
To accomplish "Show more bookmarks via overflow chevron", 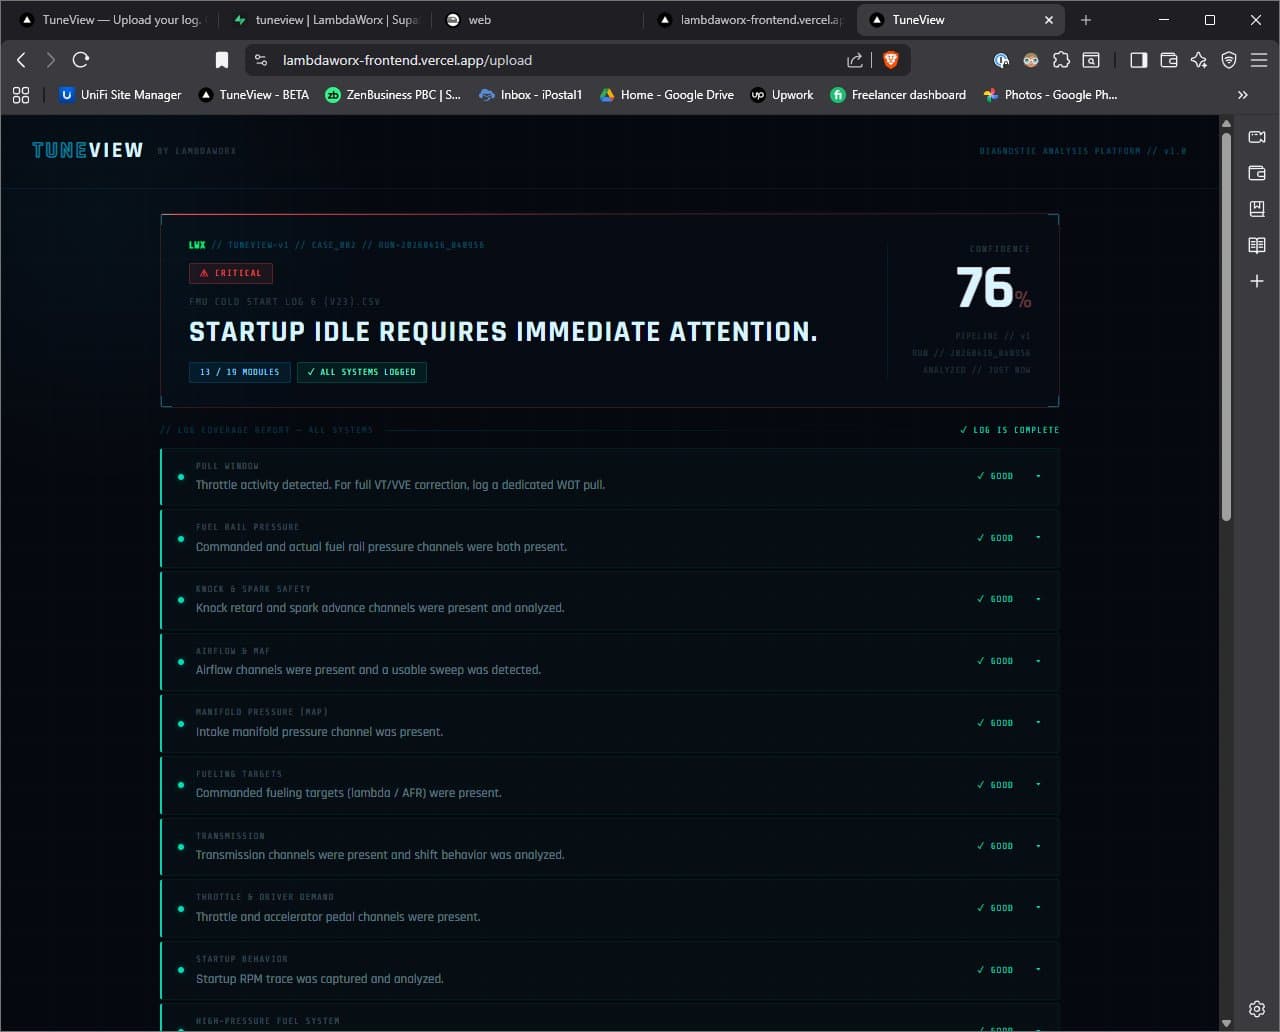I will (x=1242, y=95).
